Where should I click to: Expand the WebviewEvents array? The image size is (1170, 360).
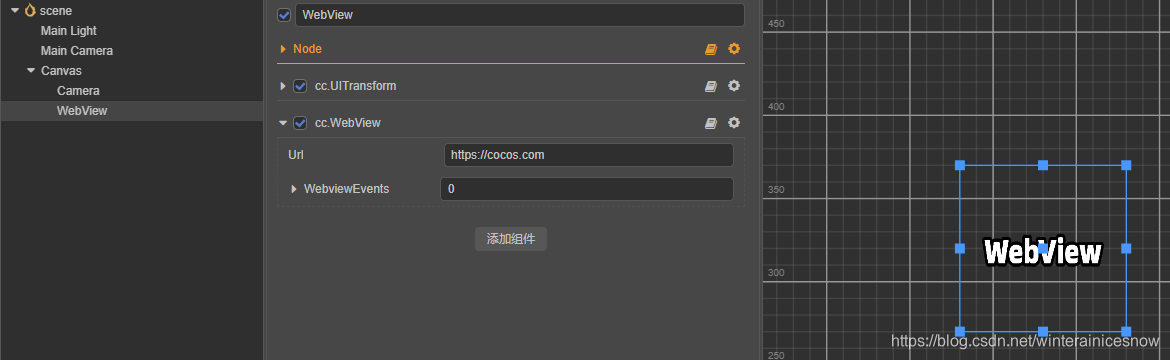294,189
